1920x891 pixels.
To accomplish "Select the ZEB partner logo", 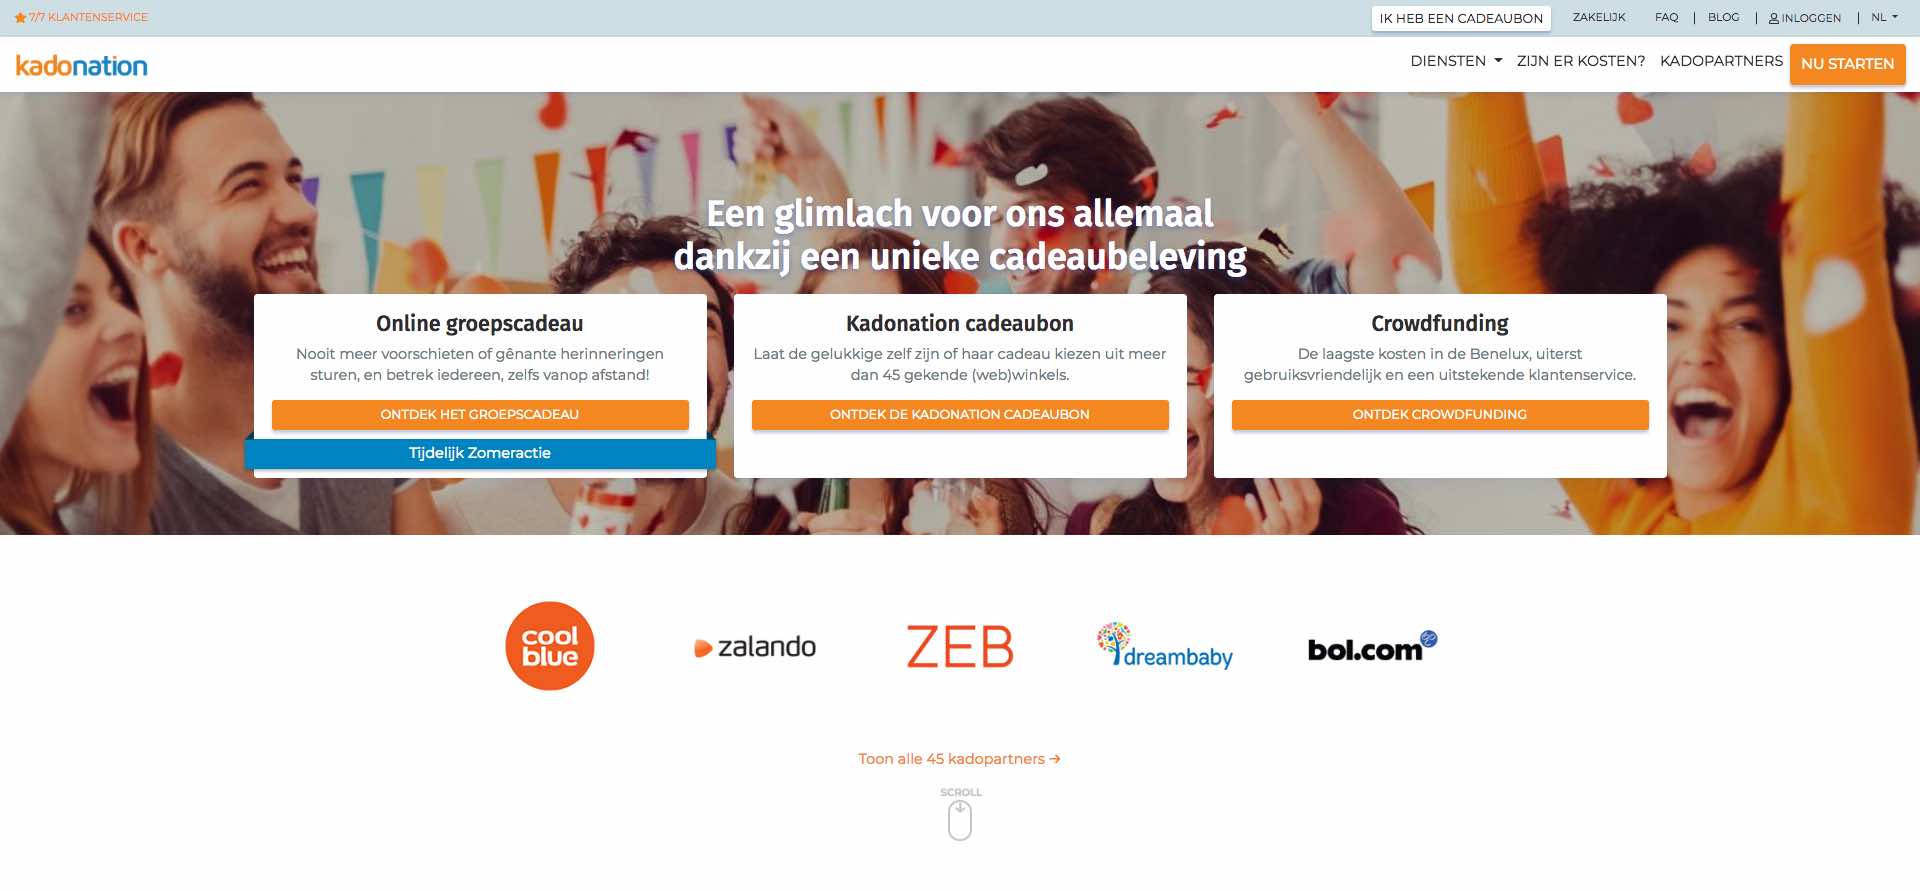I will coord(959,646).
